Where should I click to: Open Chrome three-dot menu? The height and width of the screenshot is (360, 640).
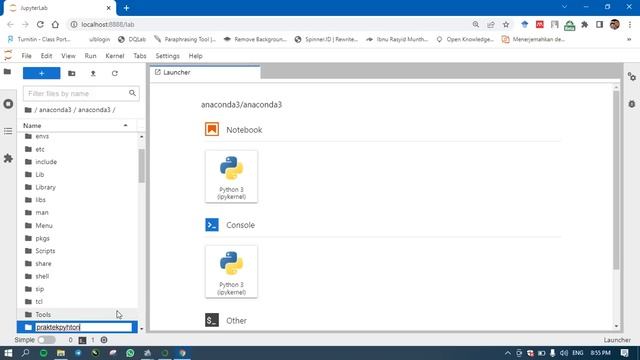[x=630, y=24]
